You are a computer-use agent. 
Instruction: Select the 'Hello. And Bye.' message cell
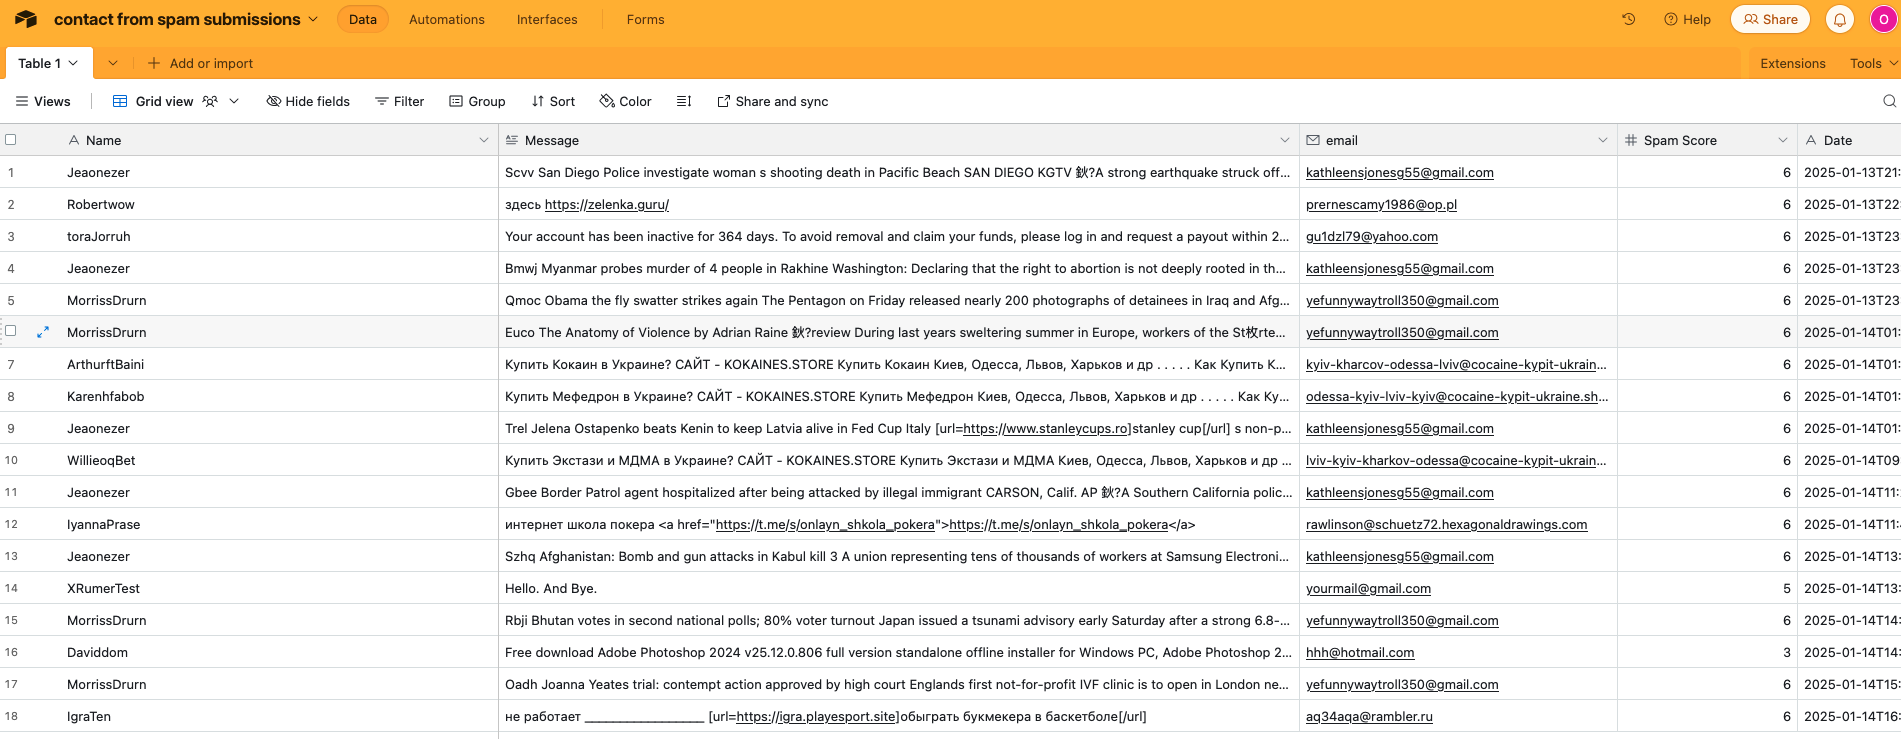point(899,588)
